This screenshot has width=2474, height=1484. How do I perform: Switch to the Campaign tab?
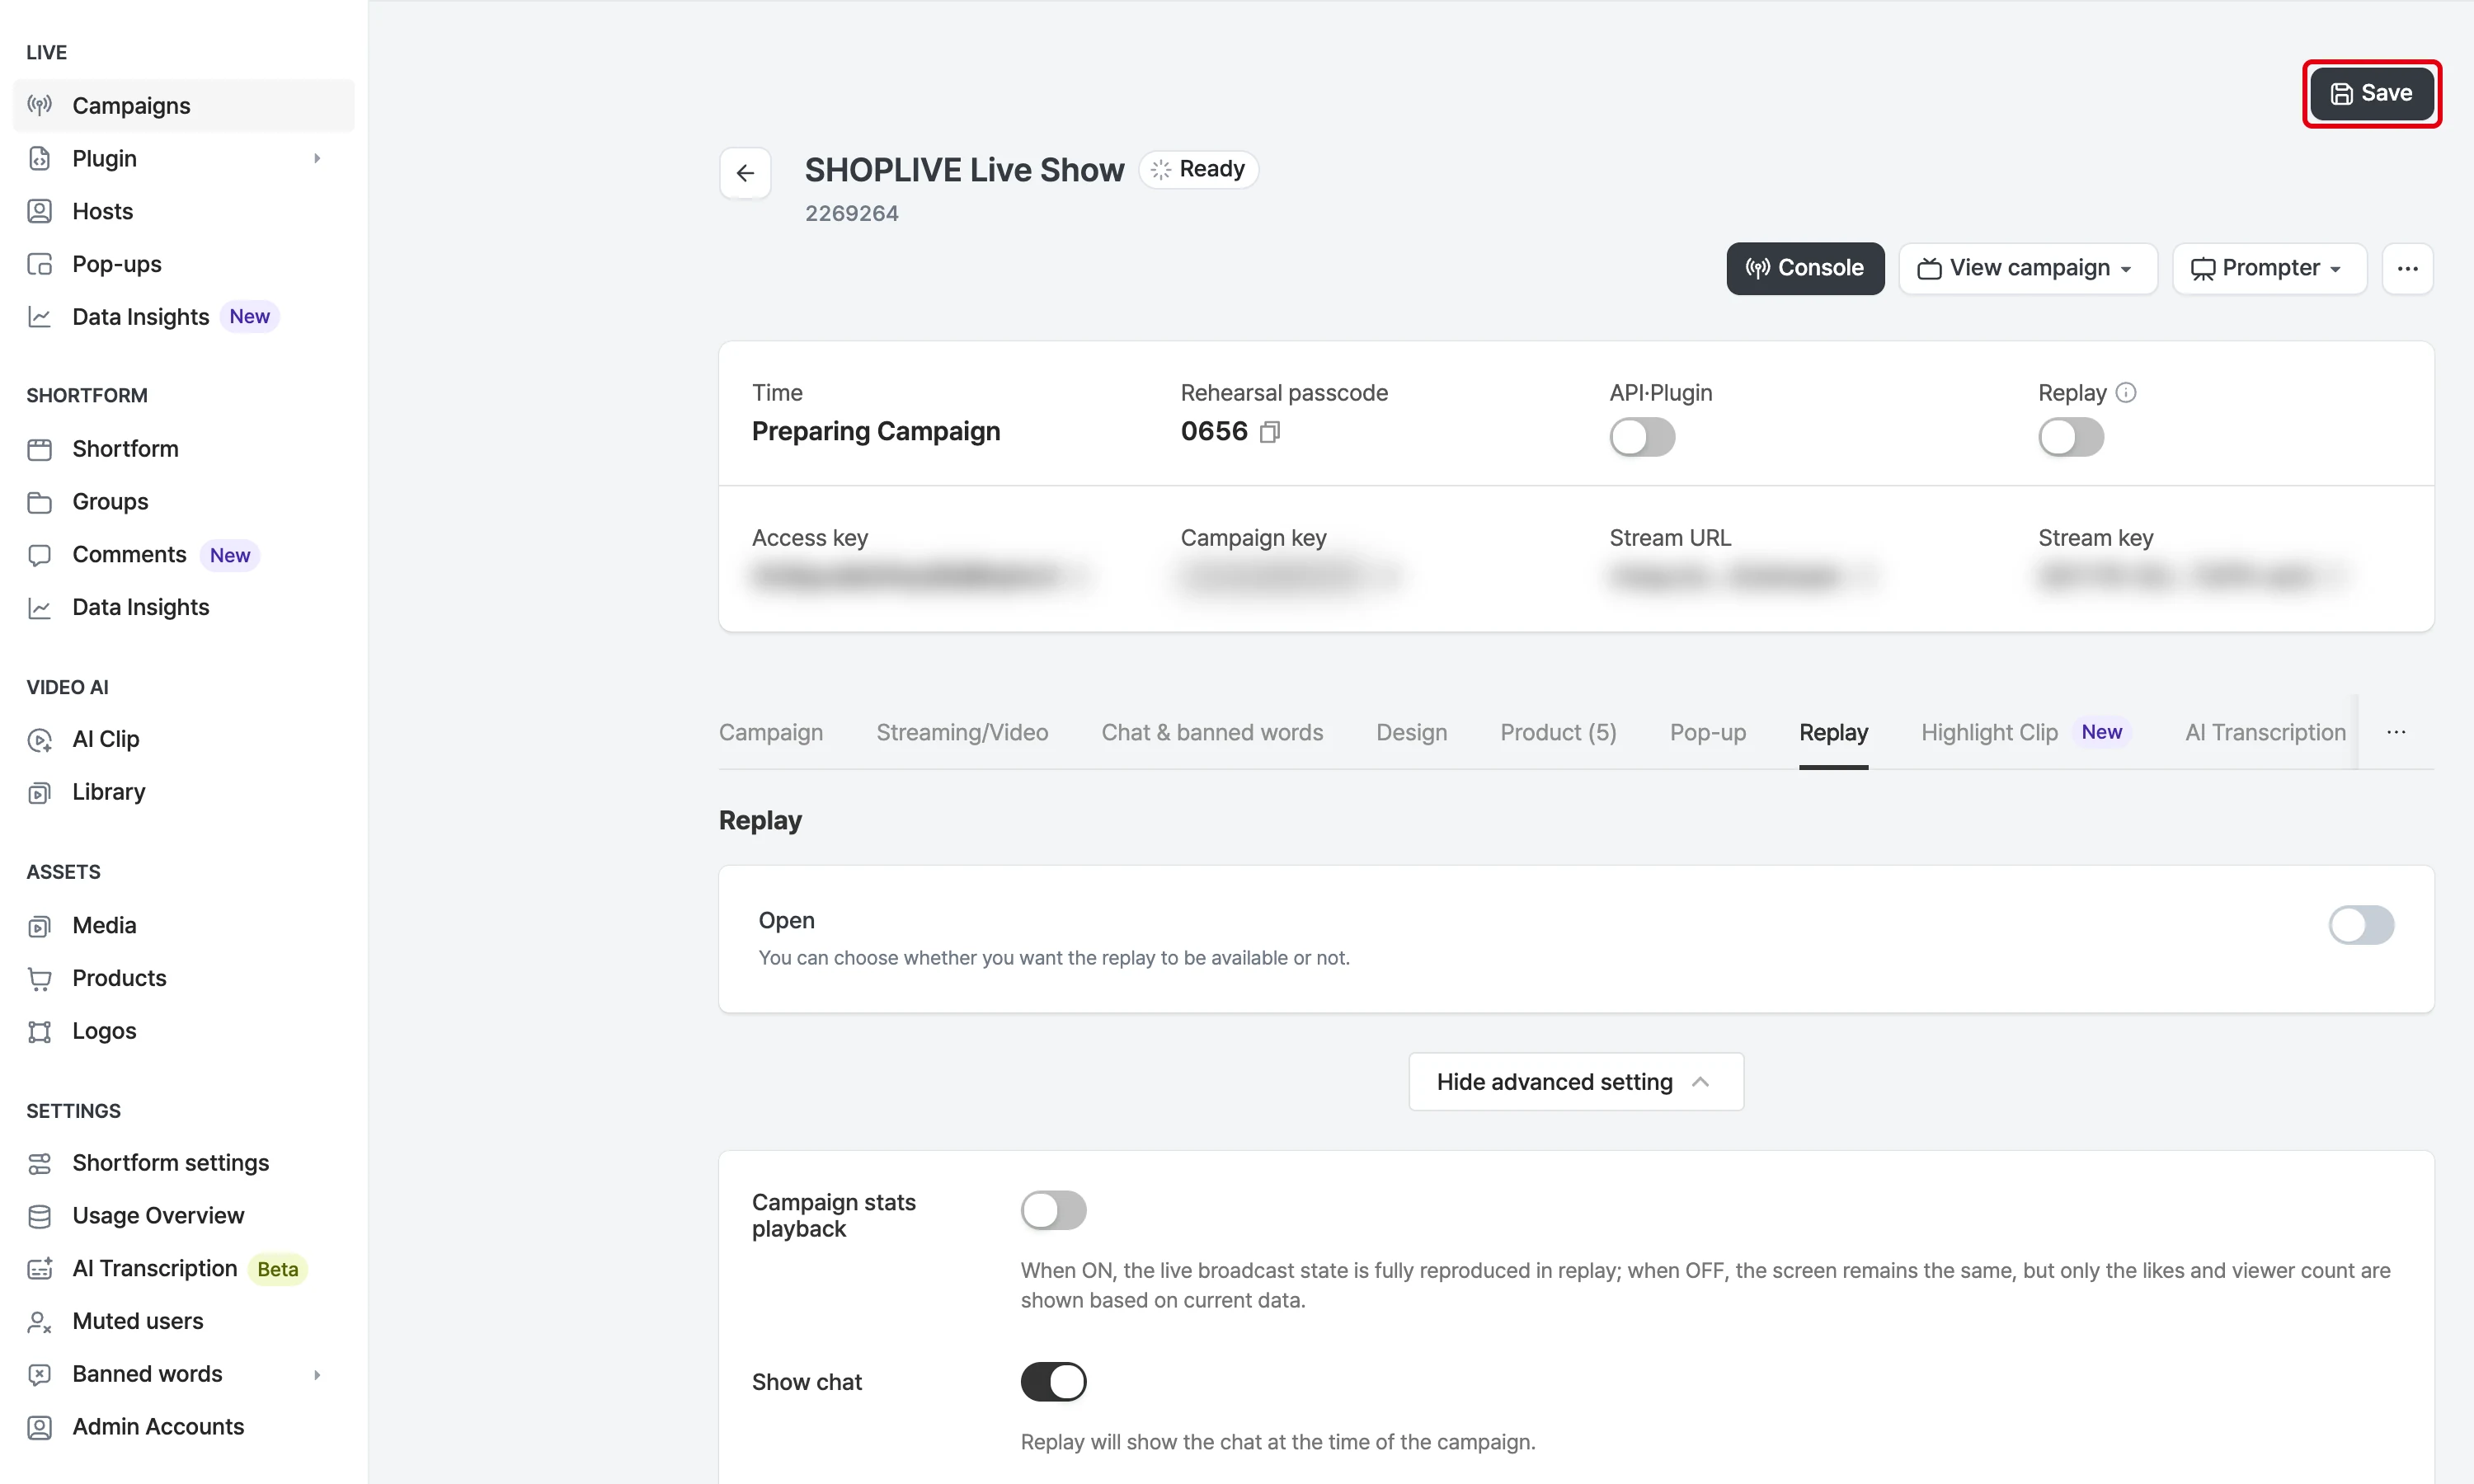tap(771, 733)
